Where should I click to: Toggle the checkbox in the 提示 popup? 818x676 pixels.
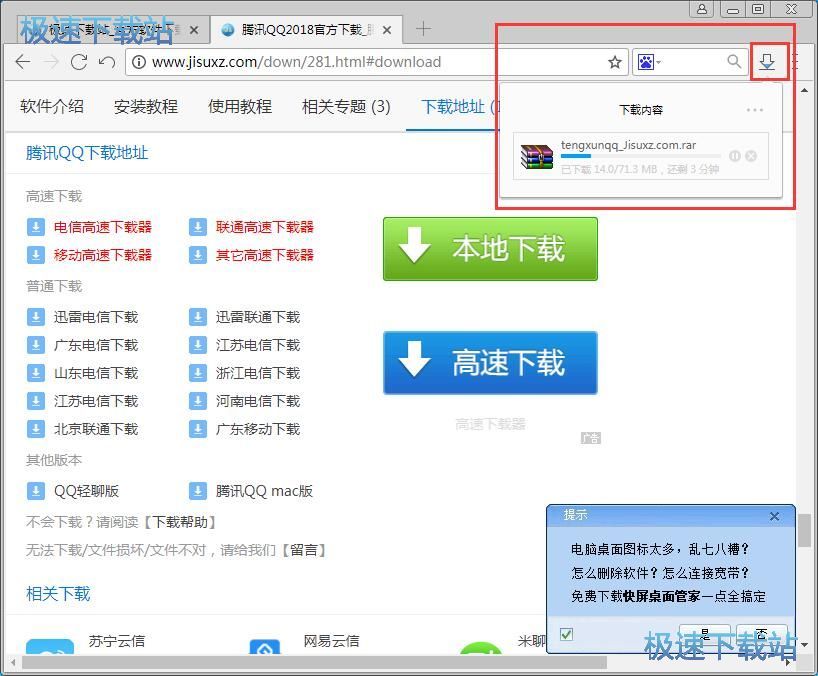(x=566, y=634)
